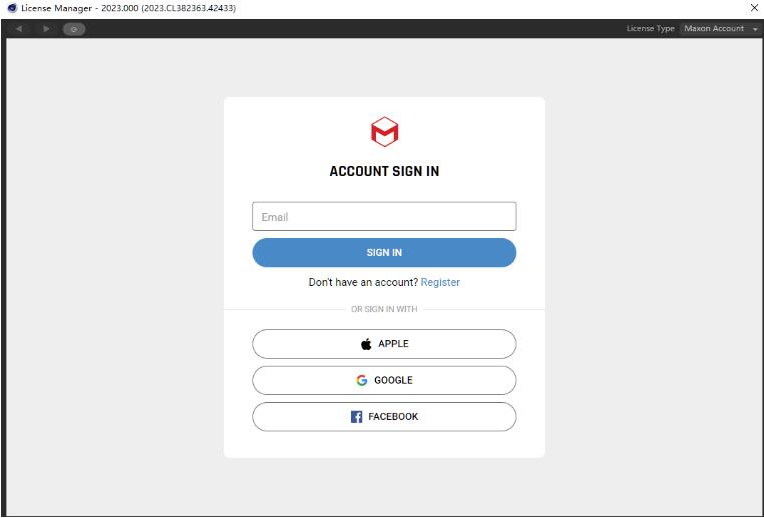Screen dimensions: 764x518
Task: Click the ACCOUNT SIGN IN heading
Action: click(384, 171)
